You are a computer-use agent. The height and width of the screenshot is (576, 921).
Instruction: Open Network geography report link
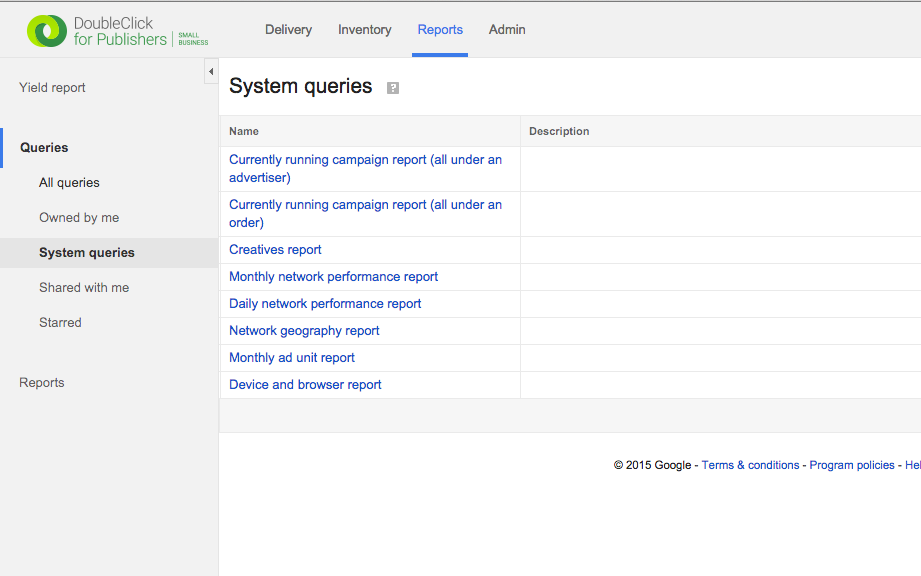(304, 331)
